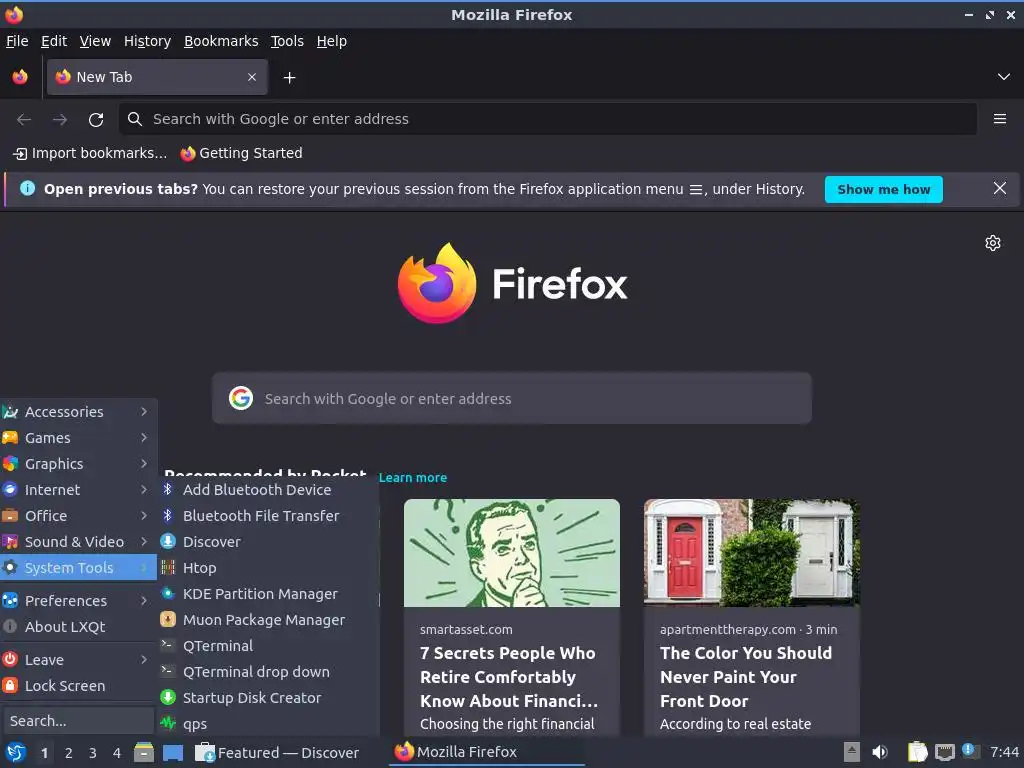The image size is (1024, 768).
Task: Expand the Internet submenu
Action: [78, 490]
